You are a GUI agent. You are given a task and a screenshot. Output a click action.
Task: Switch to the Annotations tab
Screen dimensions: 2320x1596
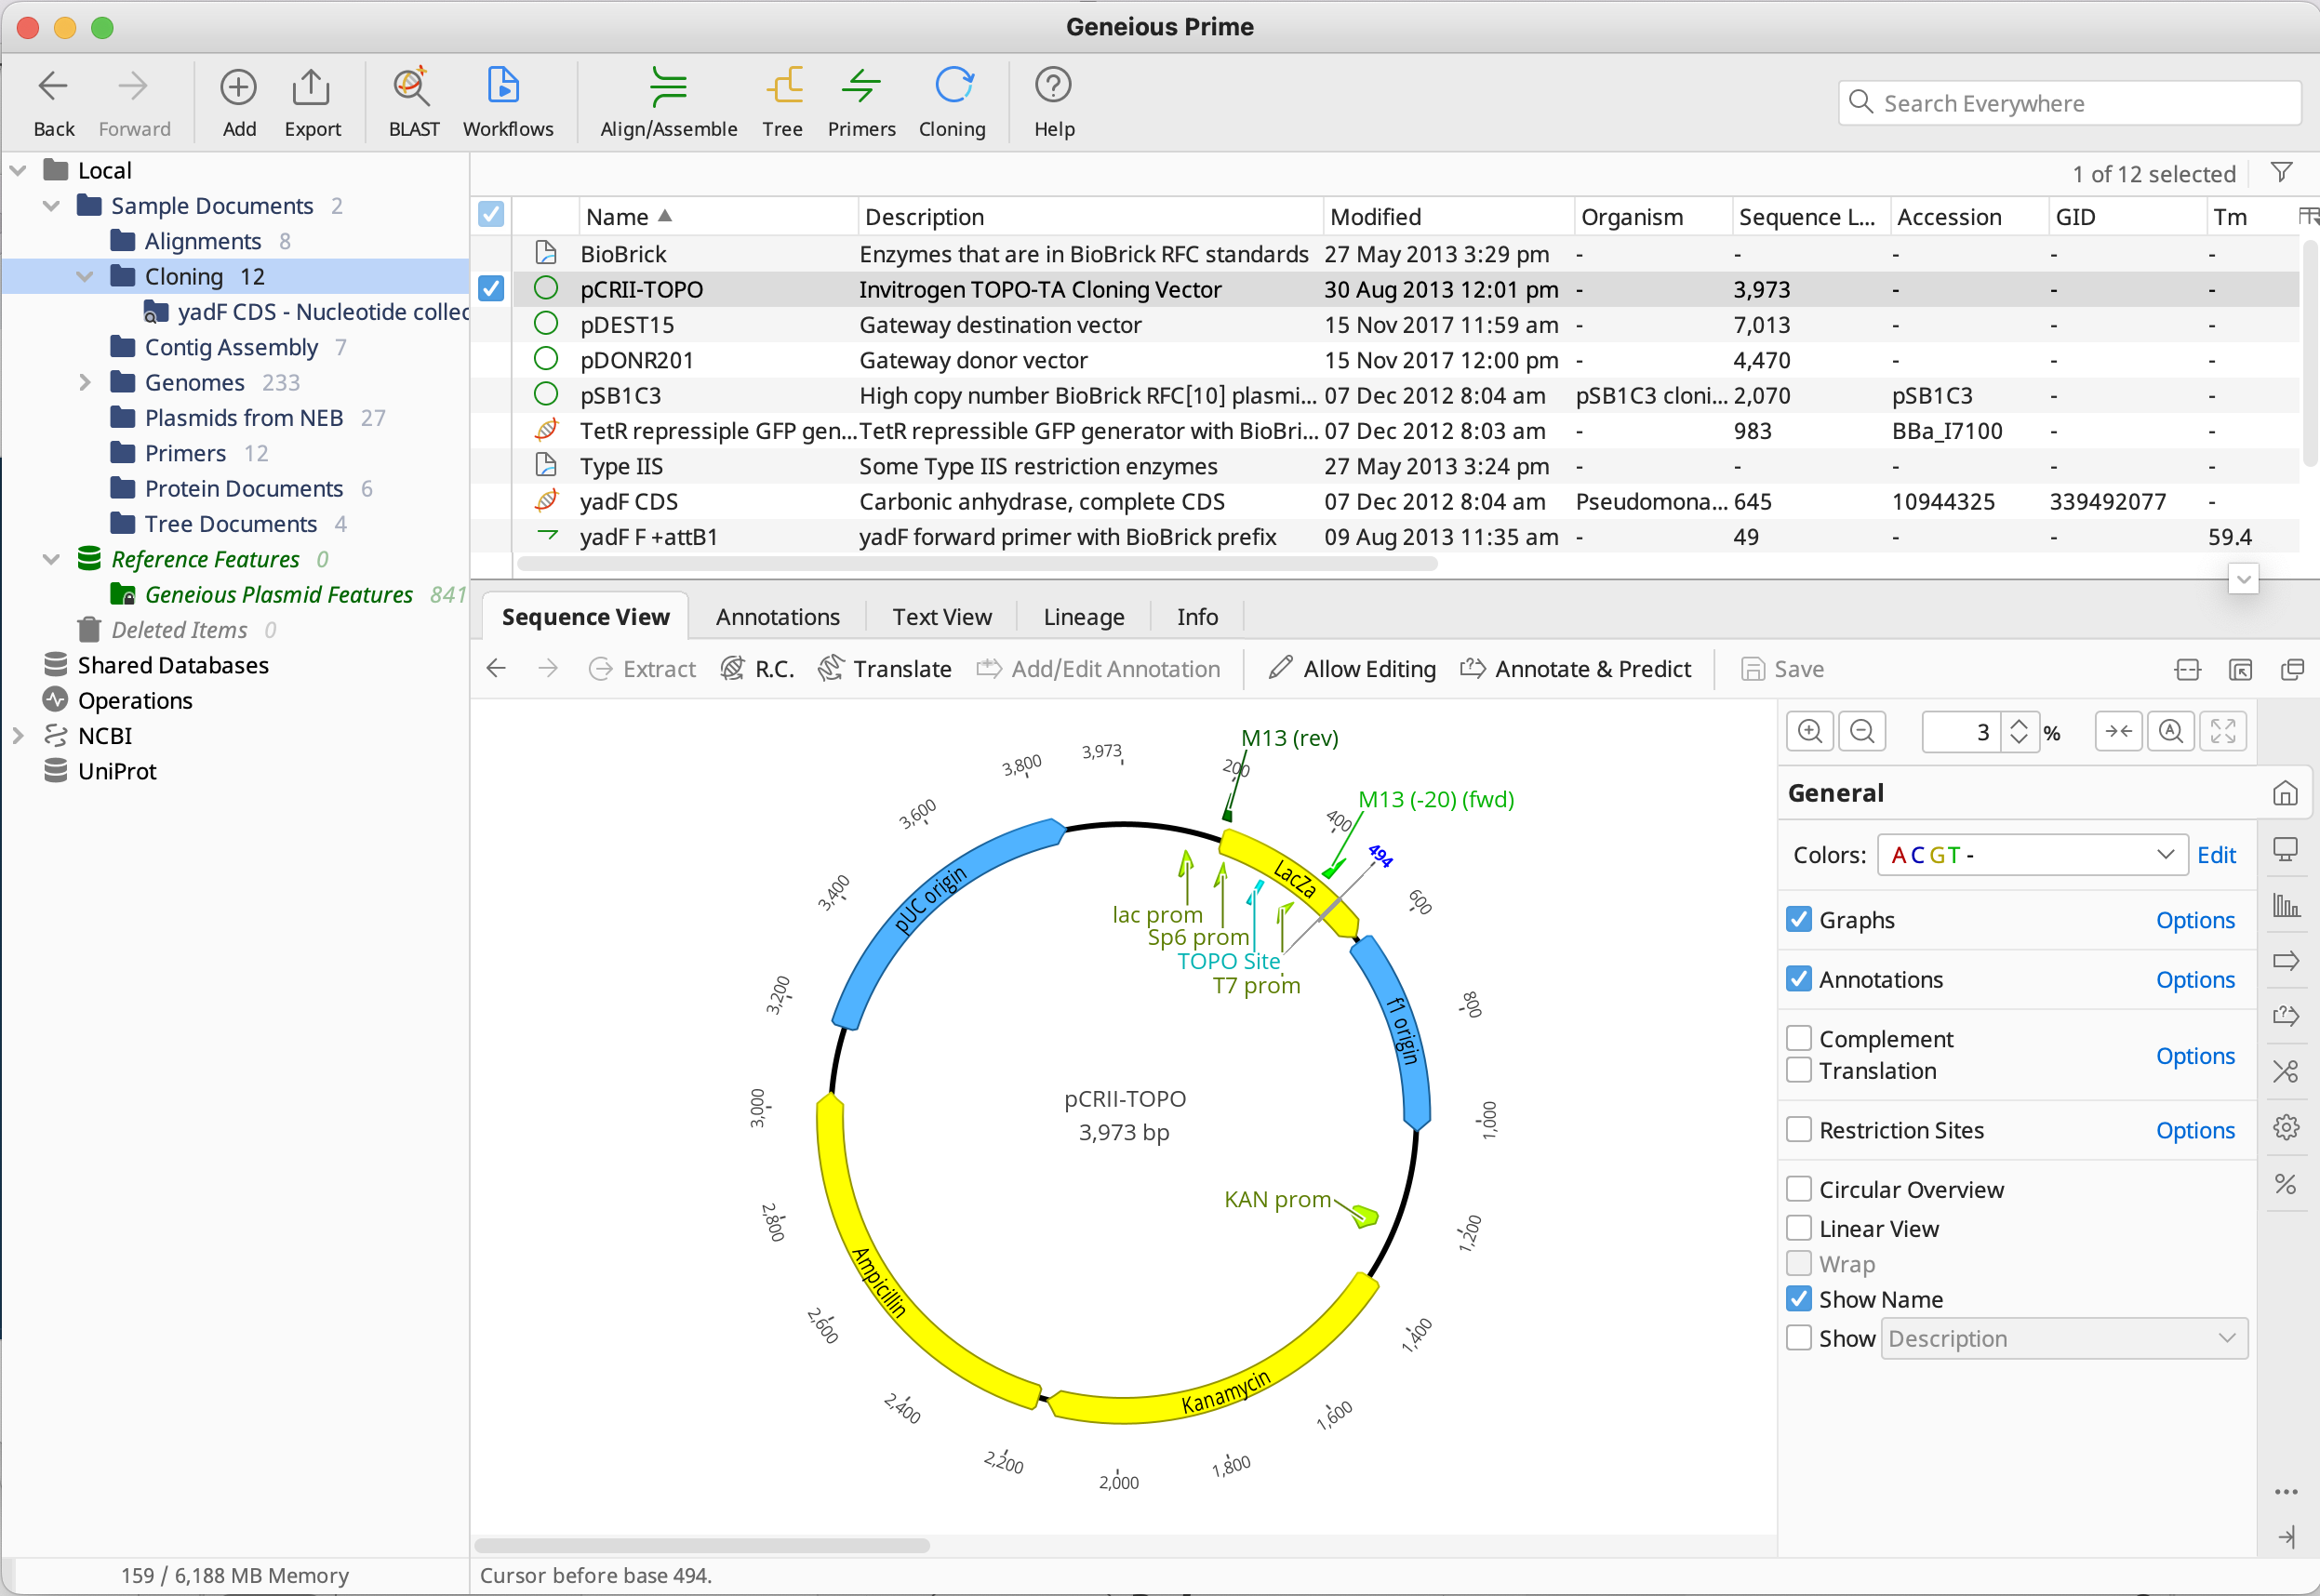(x=777, y=617)
